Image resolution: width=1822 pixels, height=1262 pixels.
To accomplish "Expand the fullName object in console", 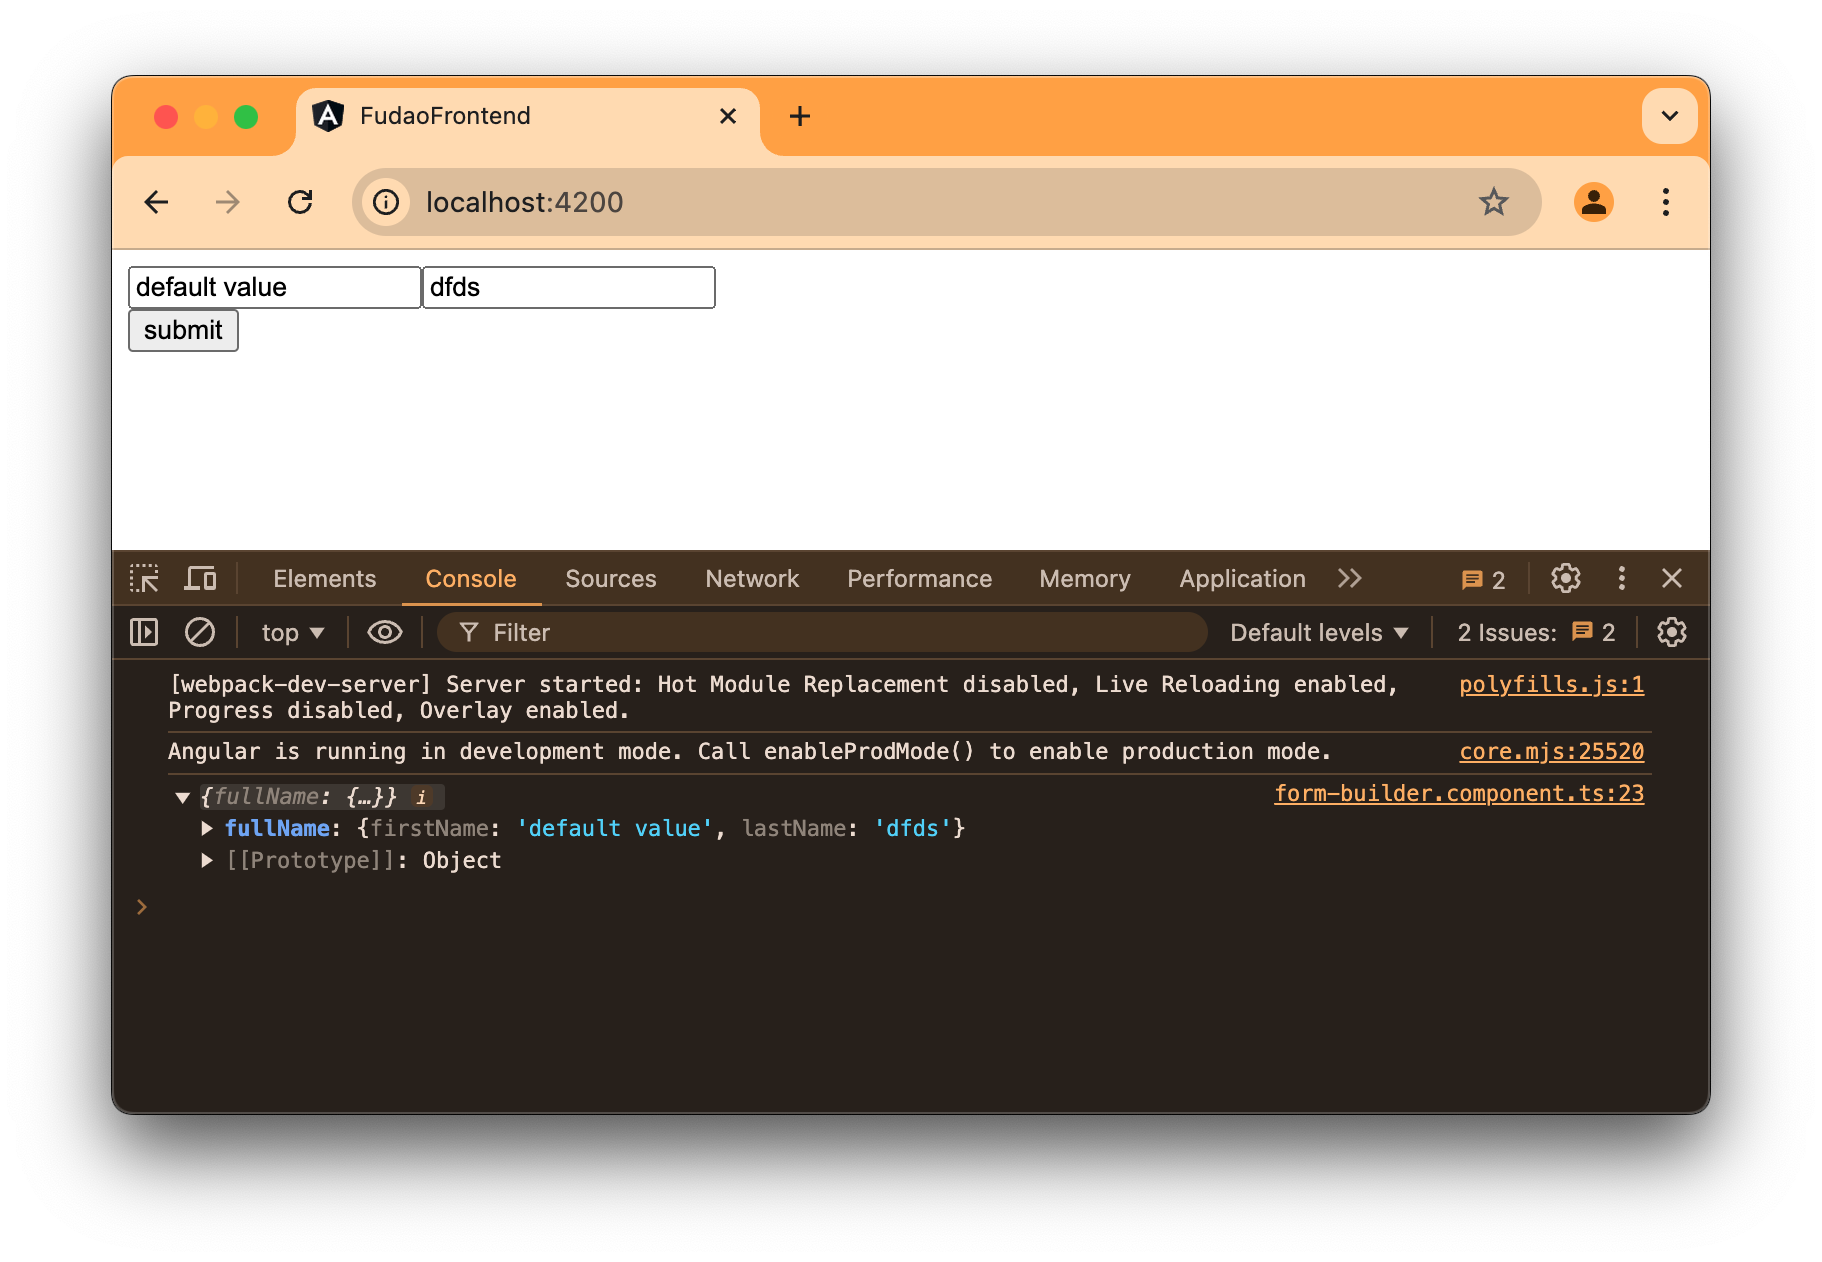I will pos(207,828).
